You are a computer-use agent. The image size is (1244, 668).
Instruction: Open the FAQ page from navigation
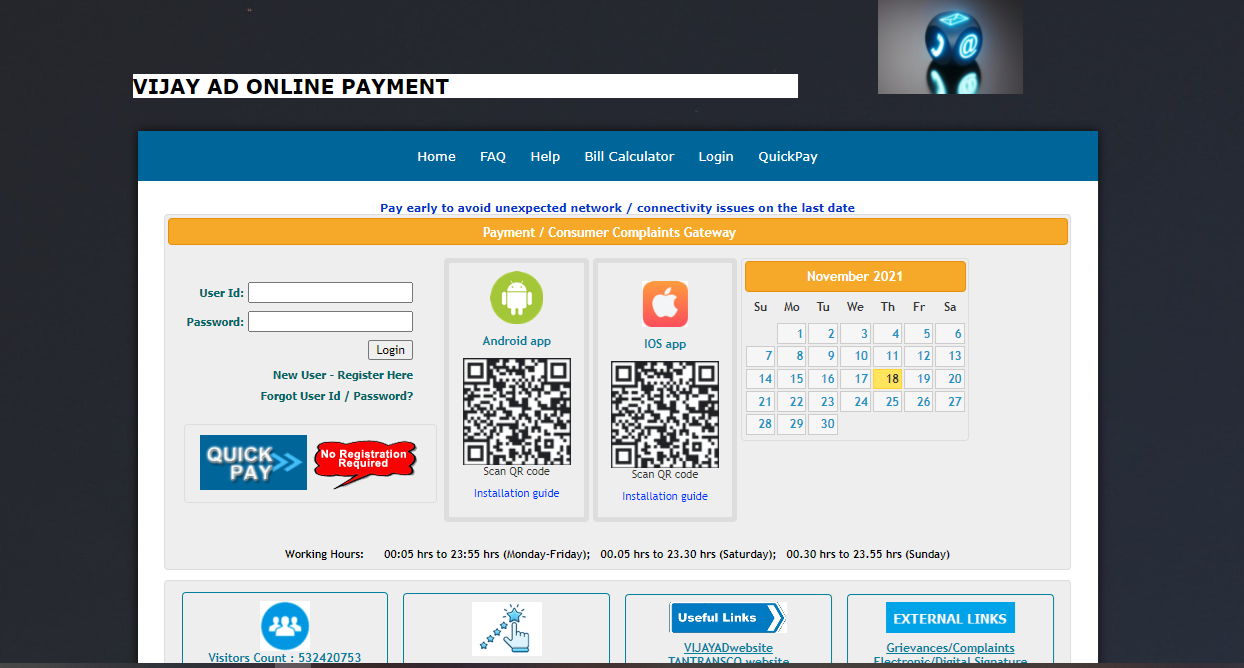click(493, 157)
